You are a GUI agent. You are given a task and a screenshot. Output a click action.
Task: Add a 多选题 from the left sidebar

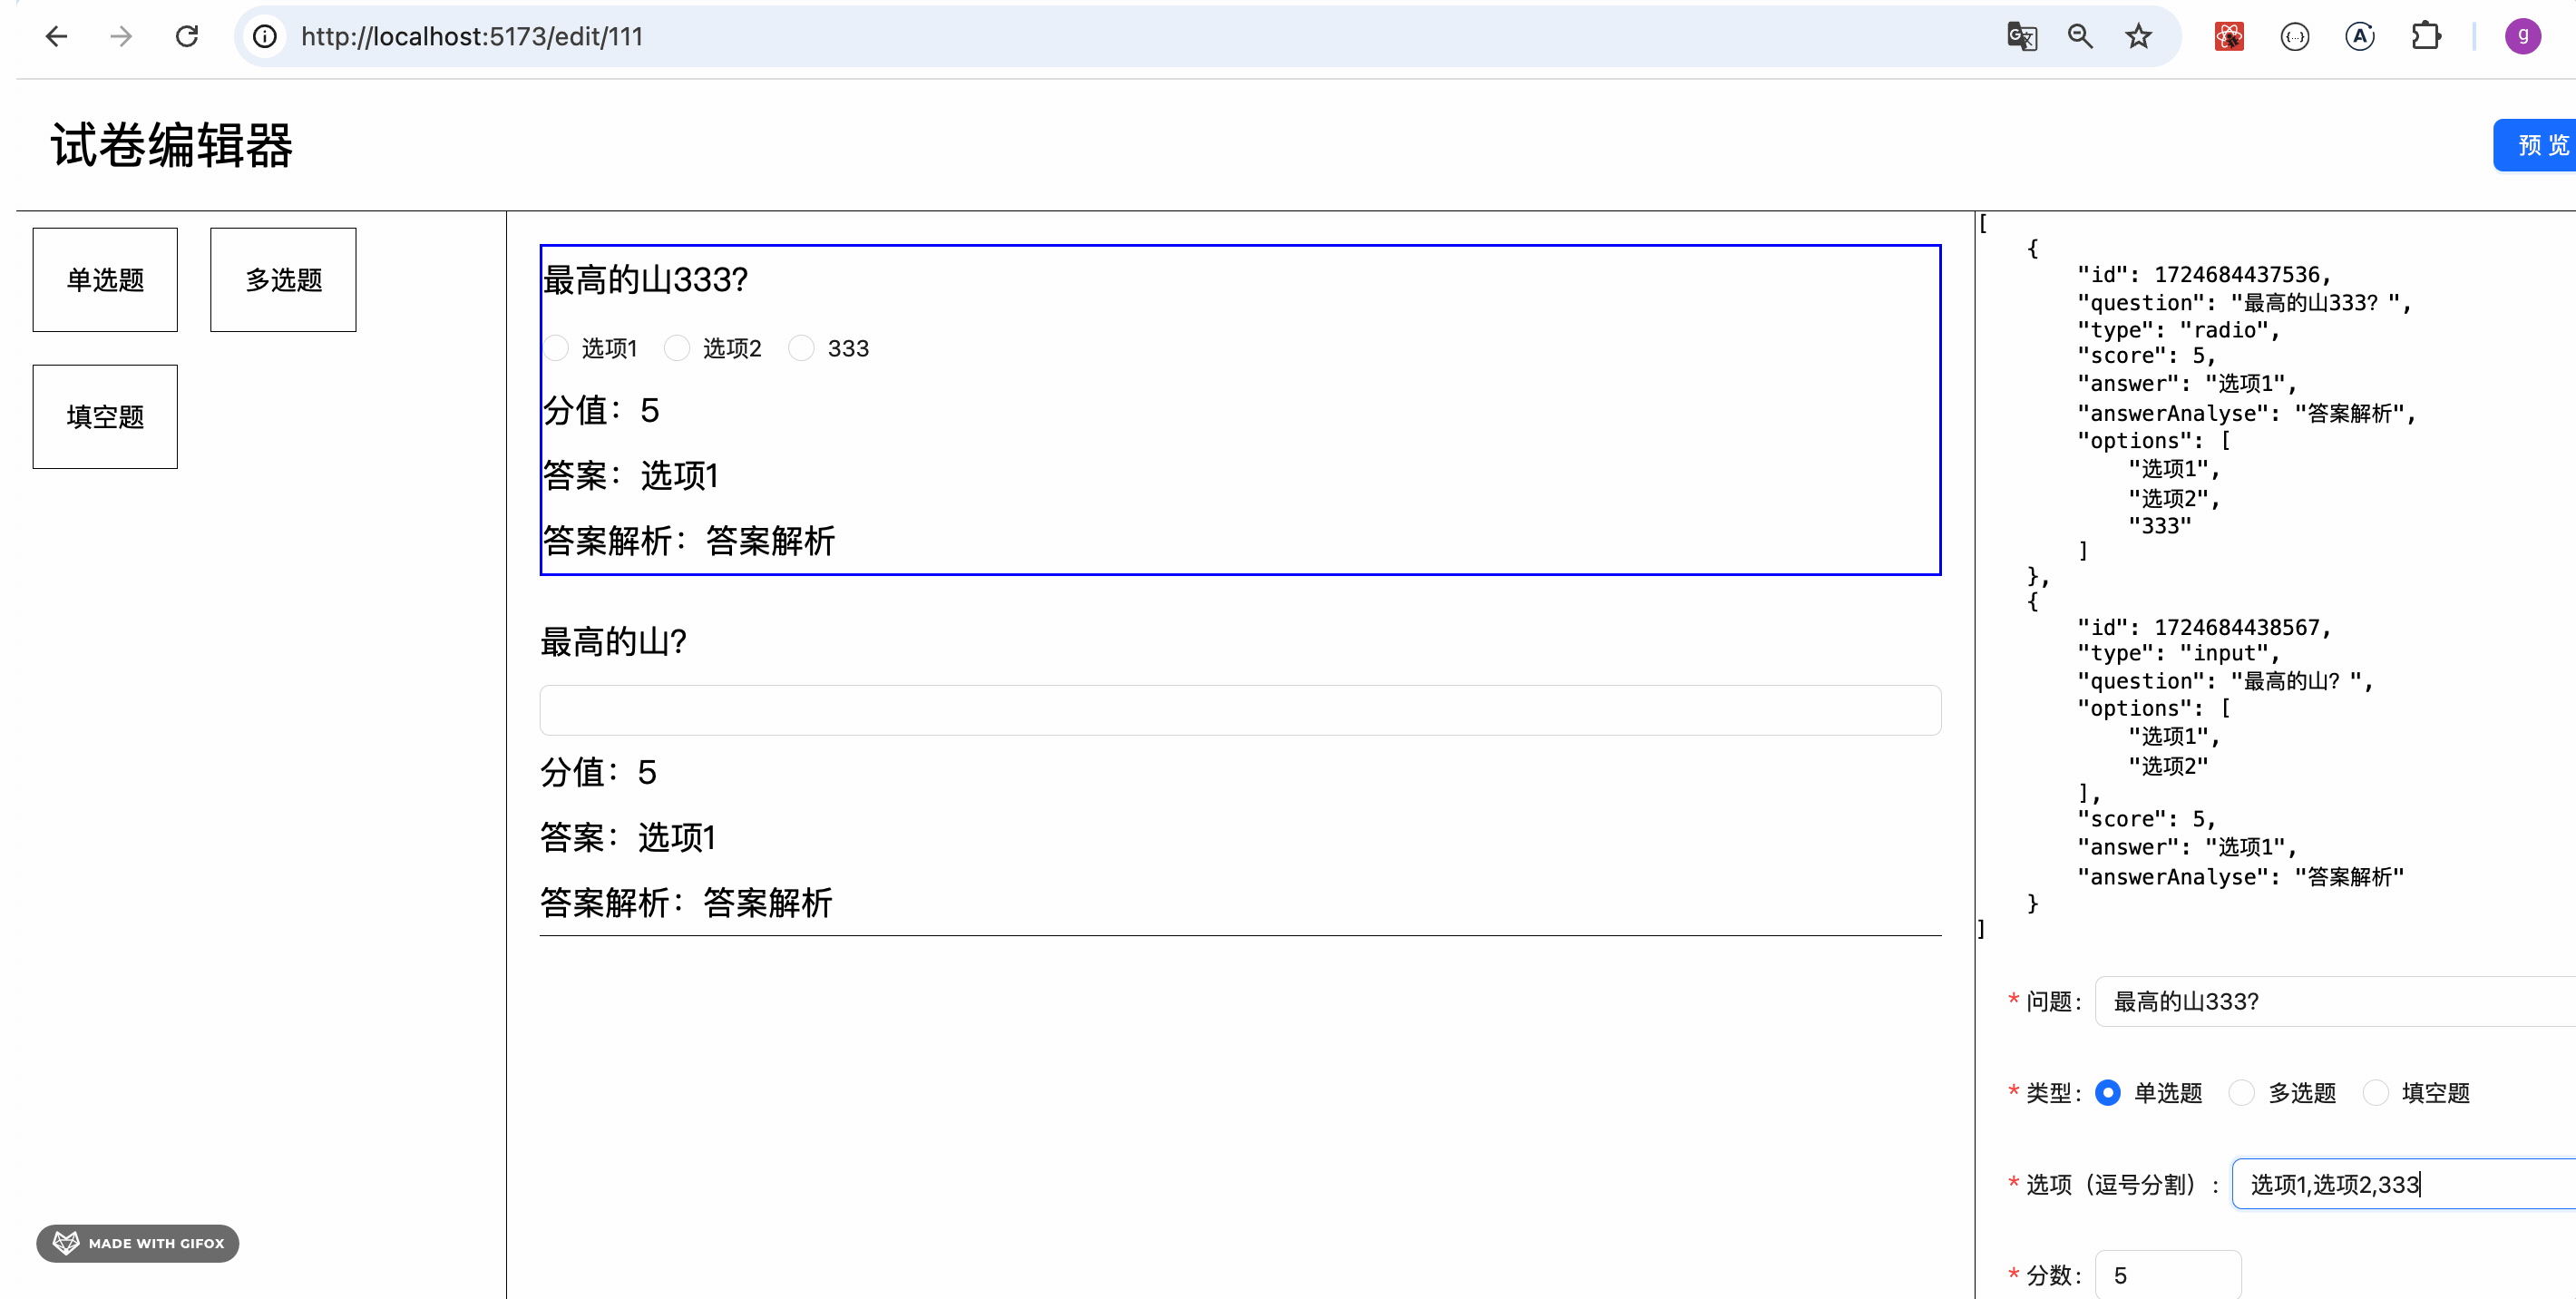click(x=282, y=280)
